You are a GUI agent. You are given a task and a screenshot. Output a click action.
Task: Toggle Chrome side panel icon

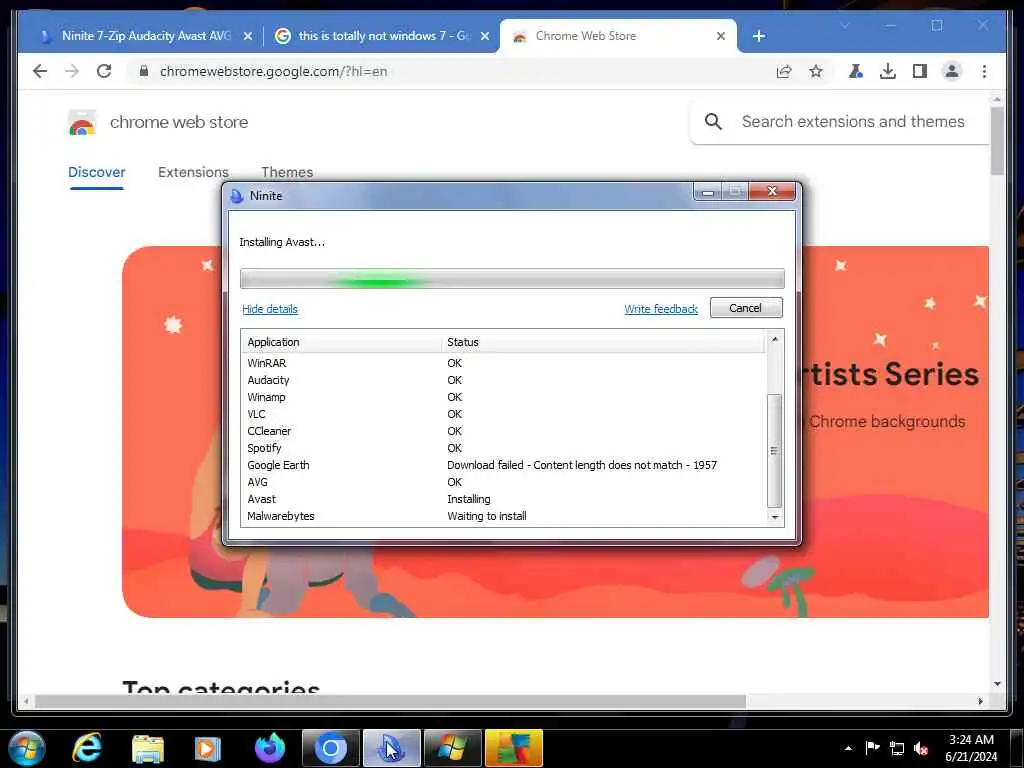click(920, 71)
